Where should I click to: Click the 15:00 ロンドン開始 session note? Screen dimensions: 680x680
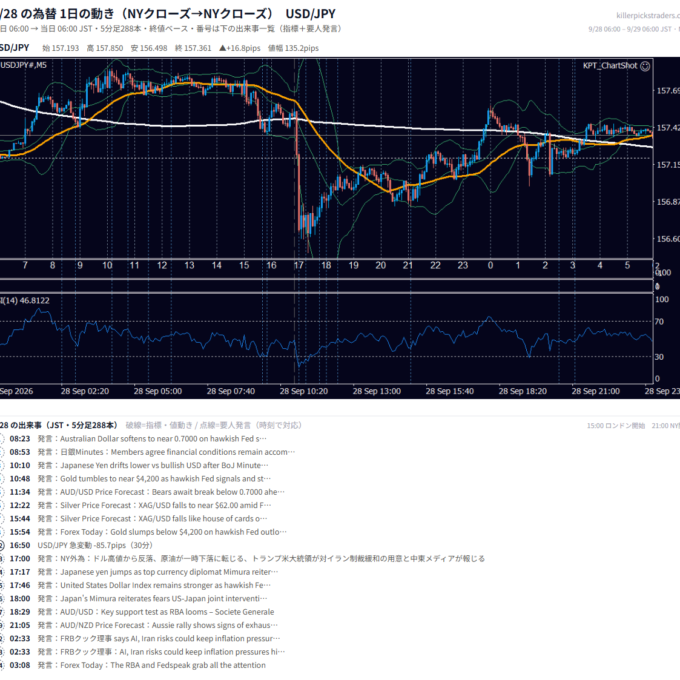(616, 426)
